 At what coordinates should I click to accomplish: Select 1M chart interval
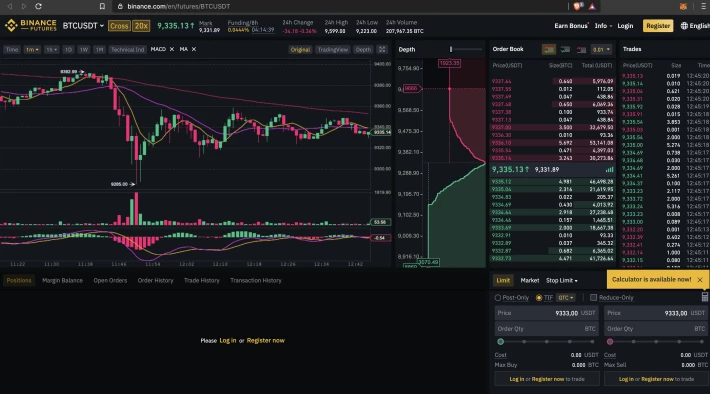tap(99, 49)
